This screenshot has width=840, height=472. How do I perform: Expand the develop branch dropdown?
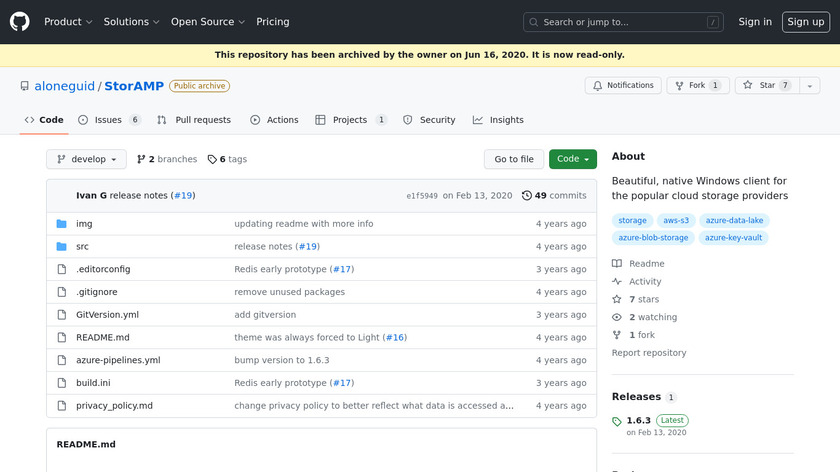coord(86,159)
